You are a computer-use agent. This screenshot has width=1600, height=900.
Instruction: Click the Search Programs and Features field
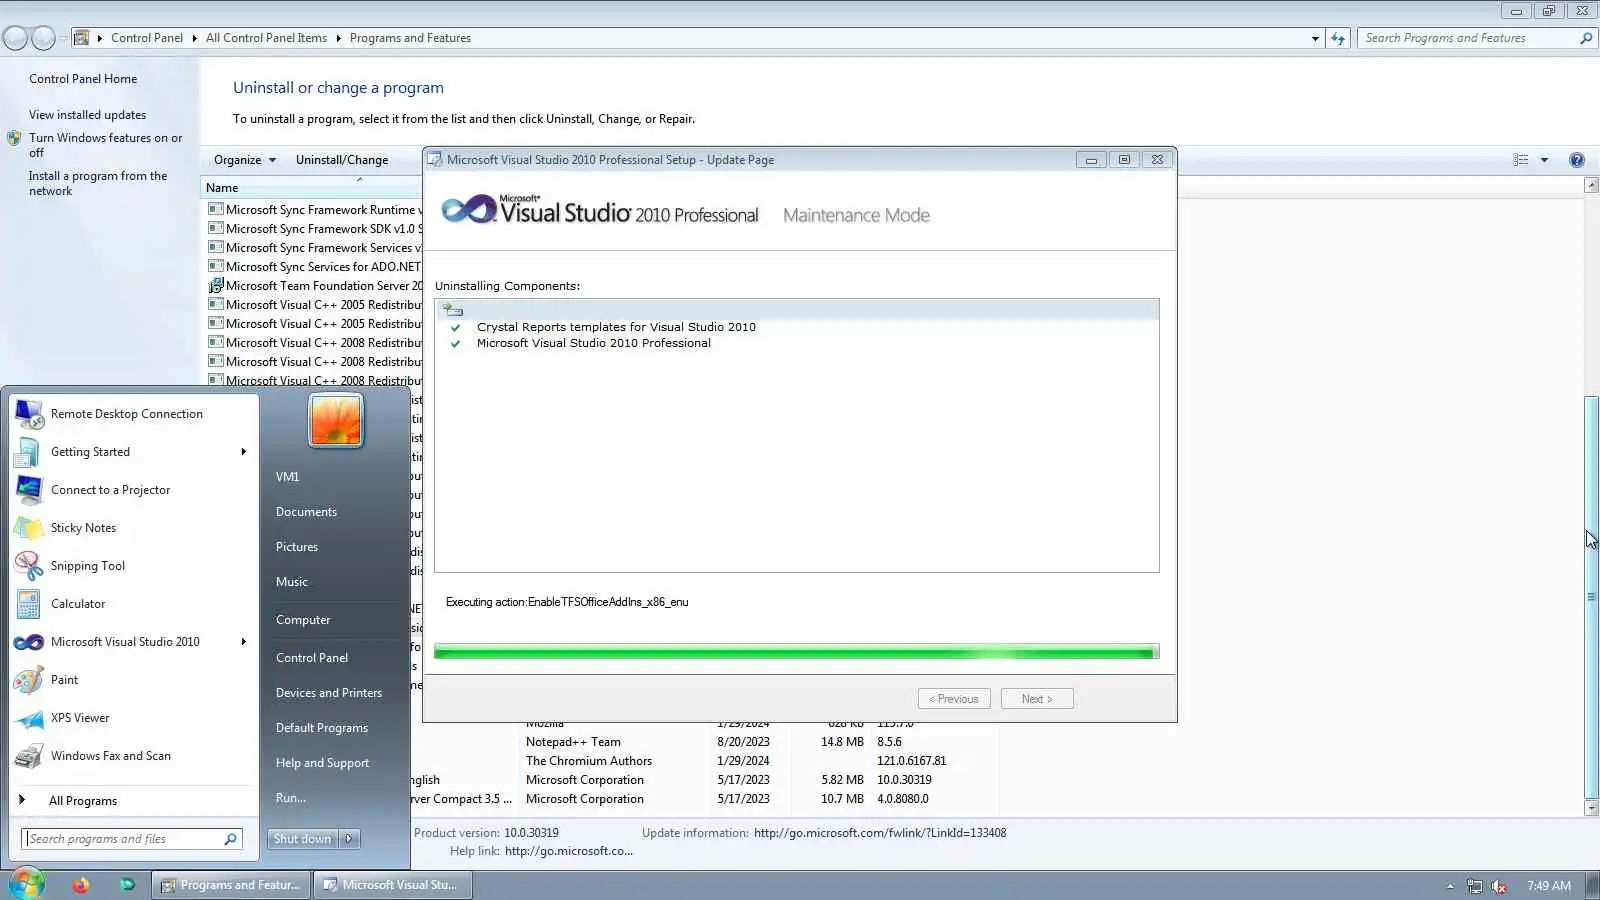click(x=1468, y=38)
